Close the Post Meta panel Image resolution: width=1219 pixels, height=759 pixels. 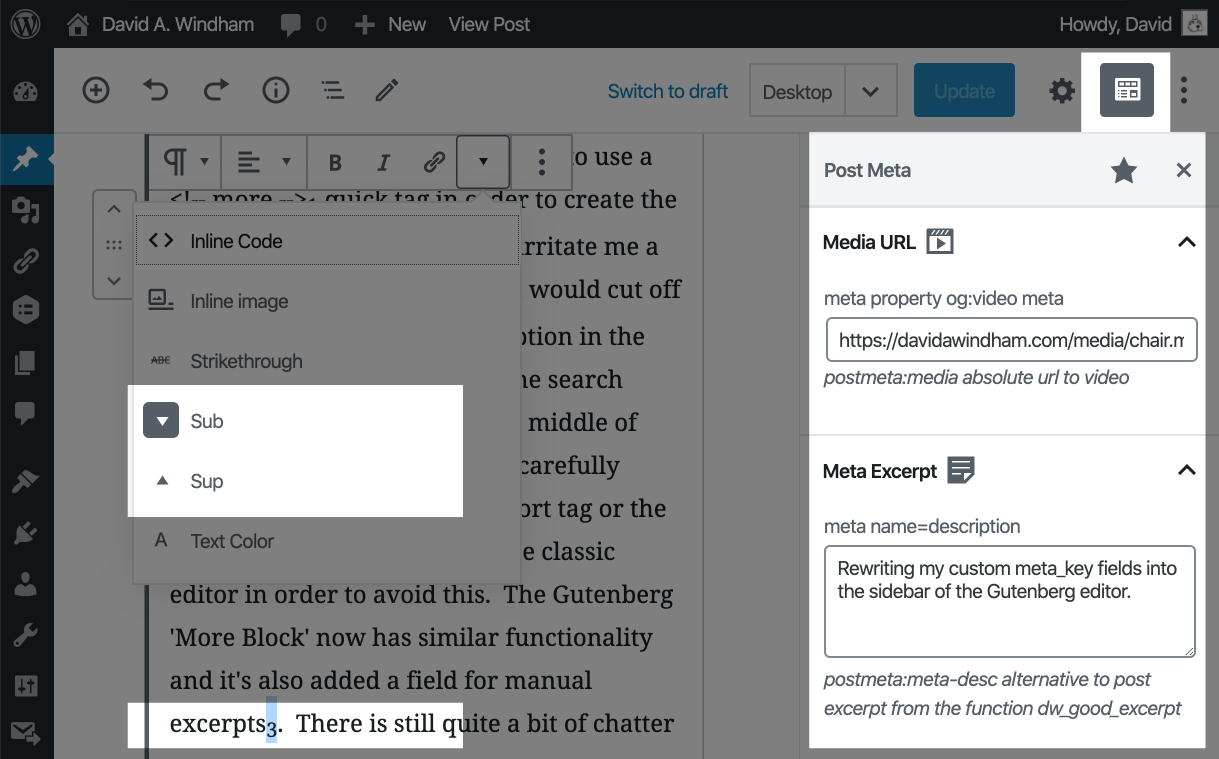1184,170
